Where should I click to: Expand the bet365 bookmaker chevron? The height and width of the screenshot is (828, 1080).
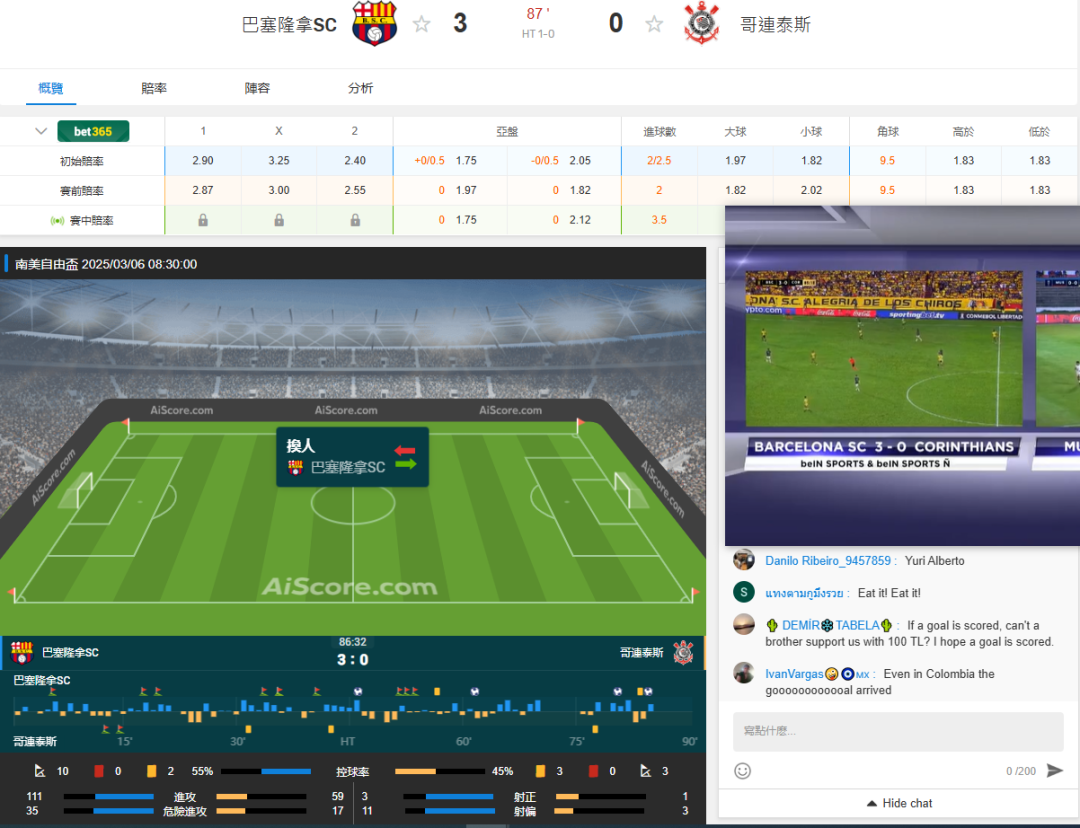click(x=41, y=131)
